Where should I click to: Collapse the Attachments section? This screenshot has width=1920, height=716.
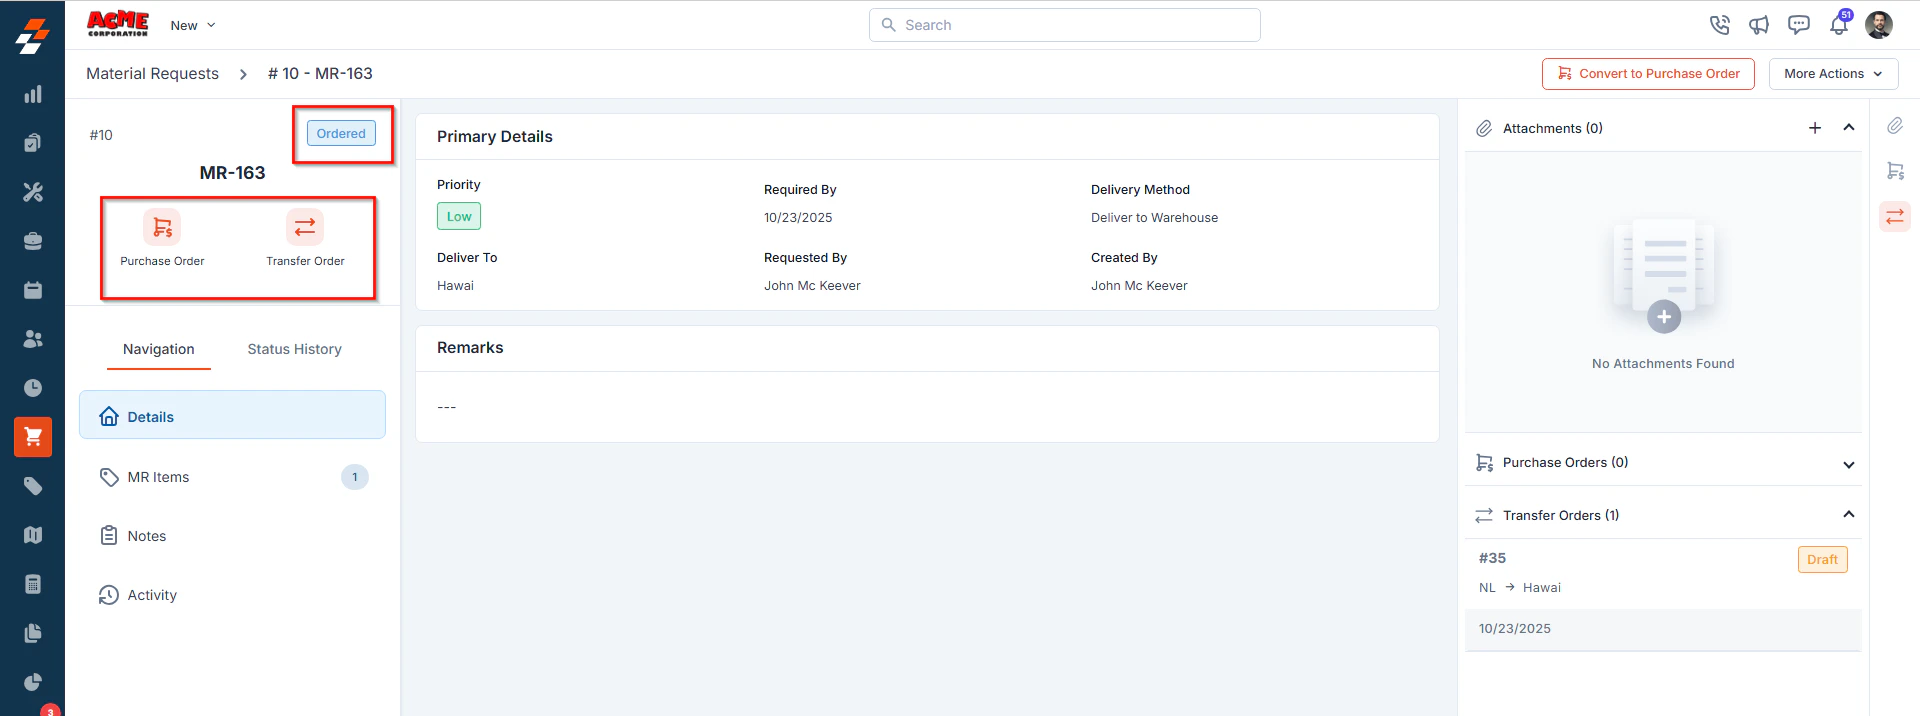(x=1849, y=128)
